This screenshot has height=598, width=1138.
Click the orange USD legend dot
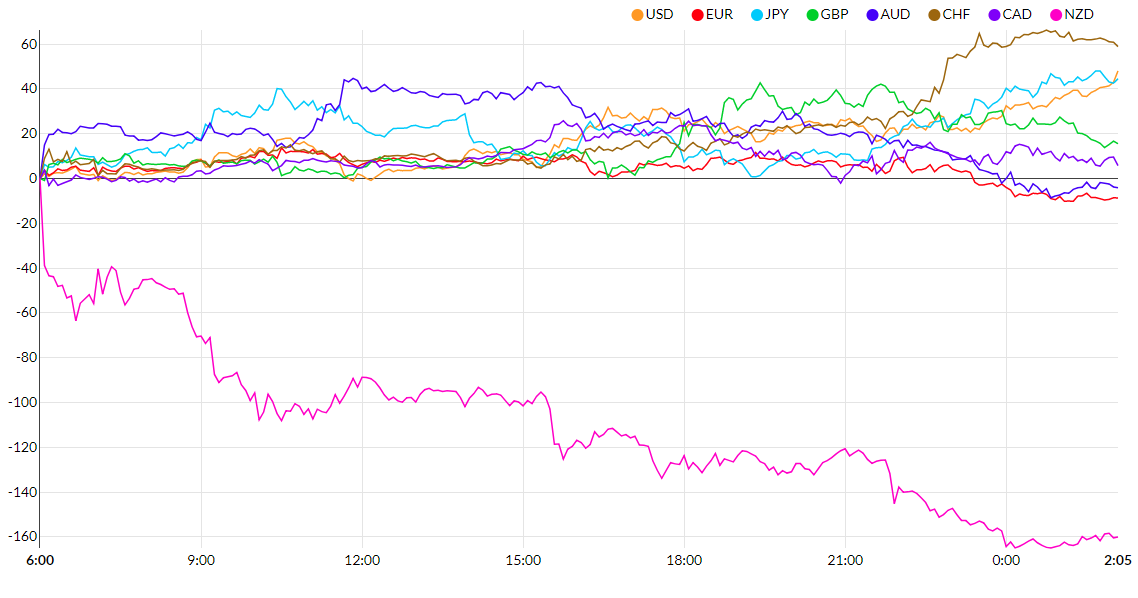[637, 15]
